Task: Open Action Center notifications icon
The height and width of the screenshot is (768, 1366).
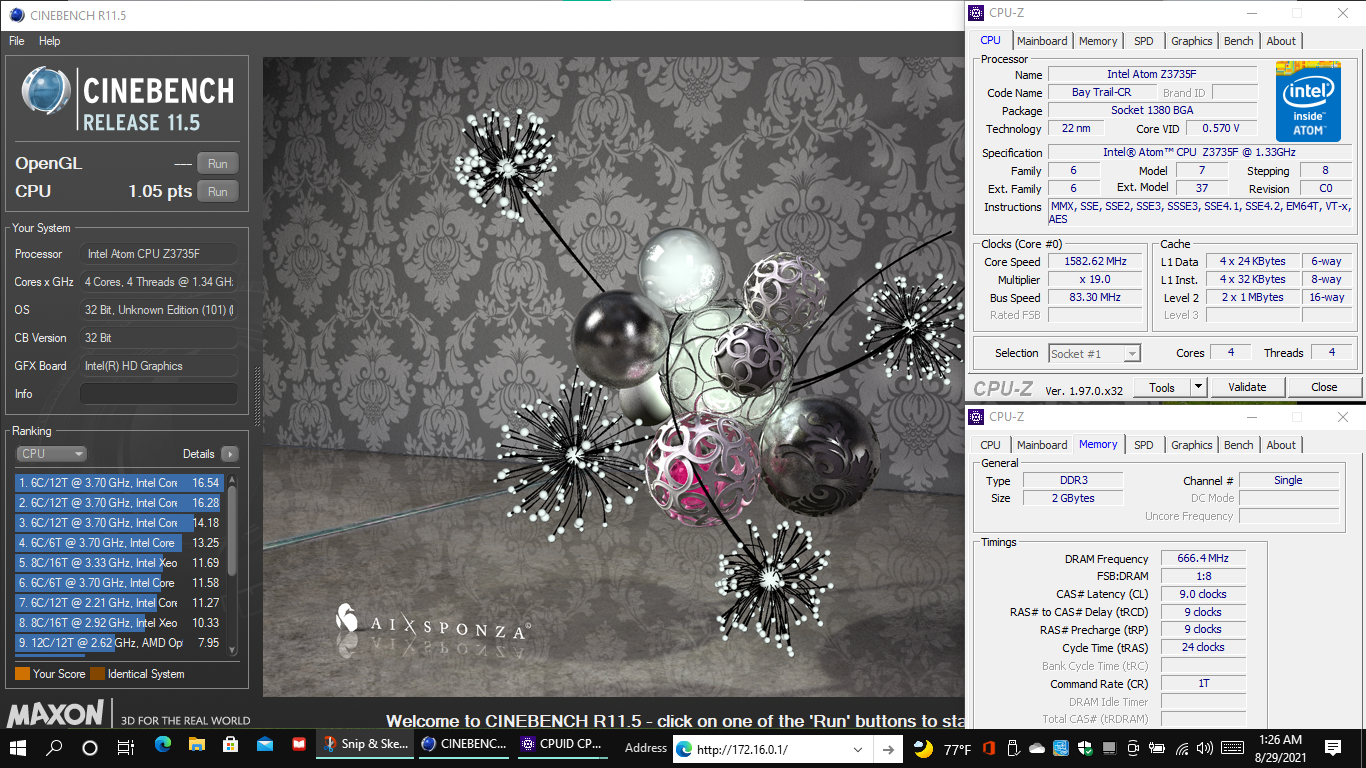Action: click(x=1332, y=748)
